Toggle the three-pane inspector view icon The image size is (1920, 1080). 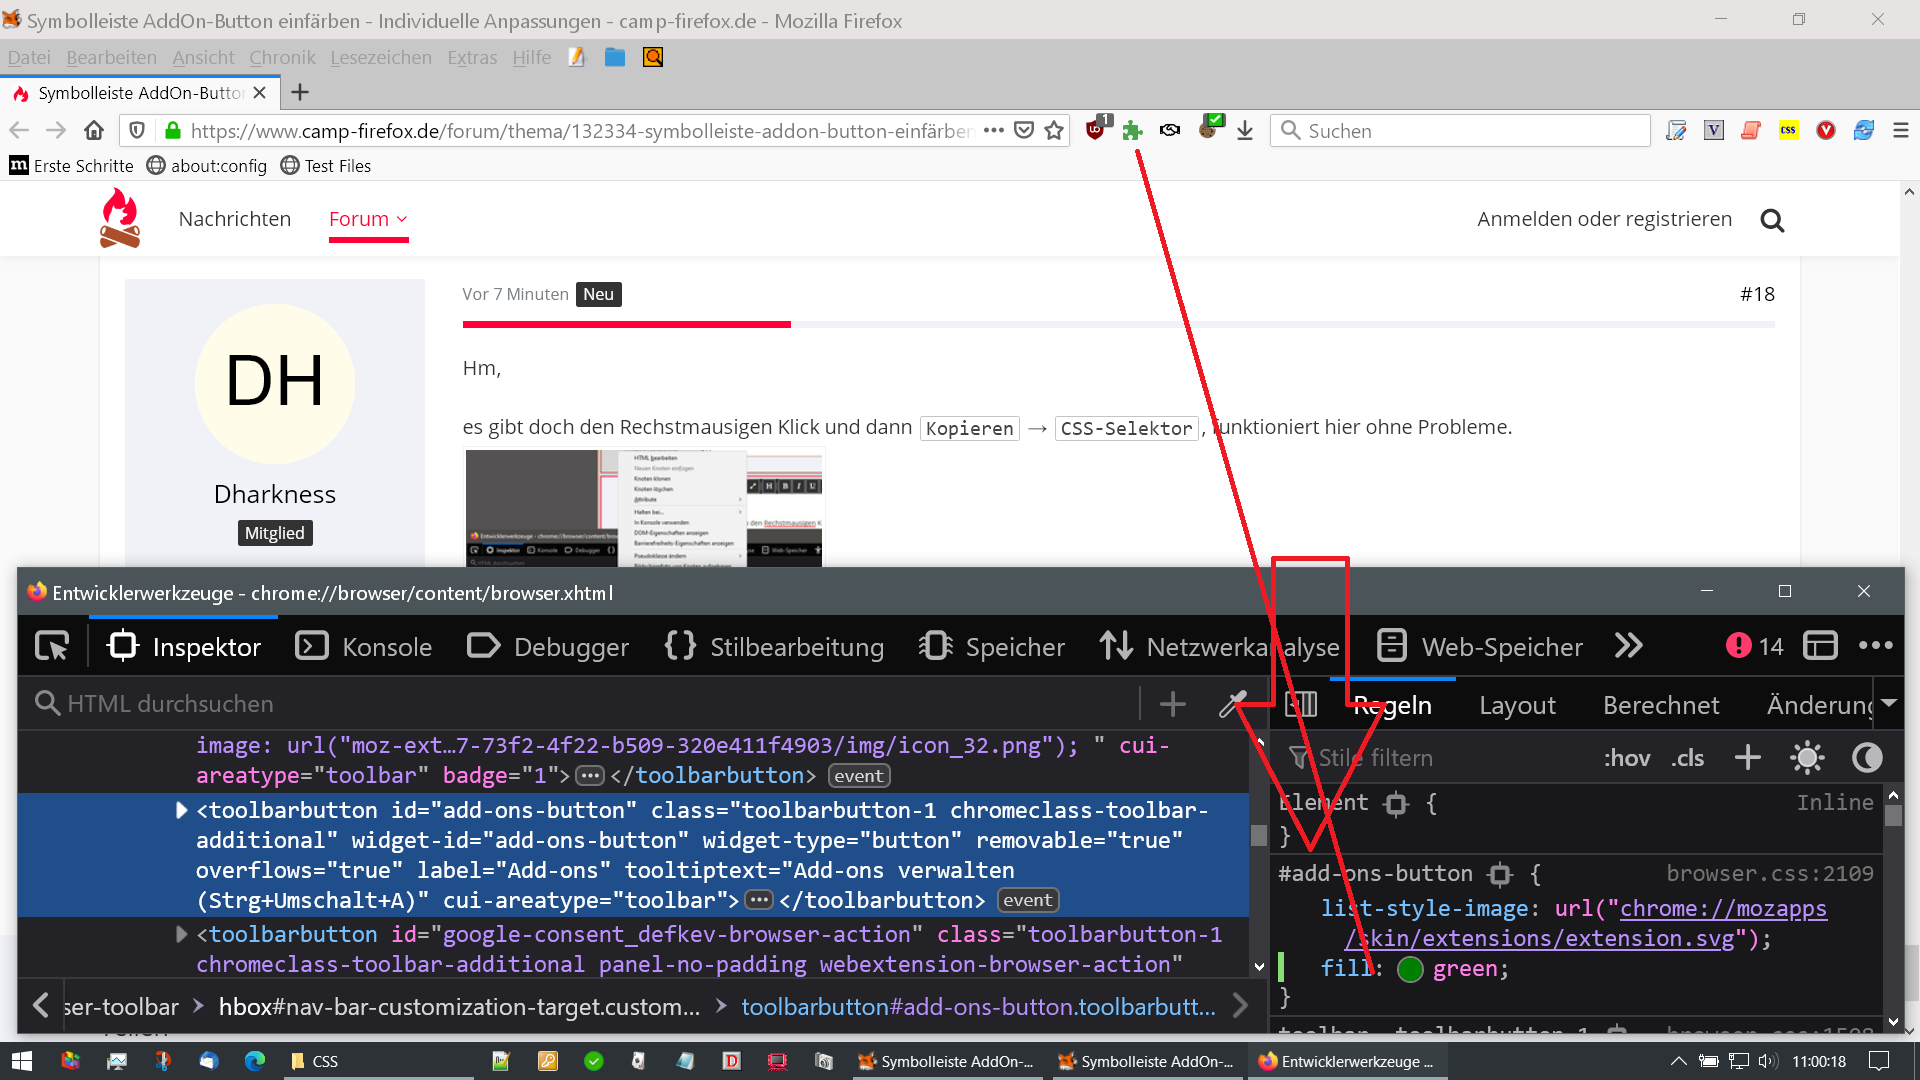pyautogui.click(x=1300, y=705)
